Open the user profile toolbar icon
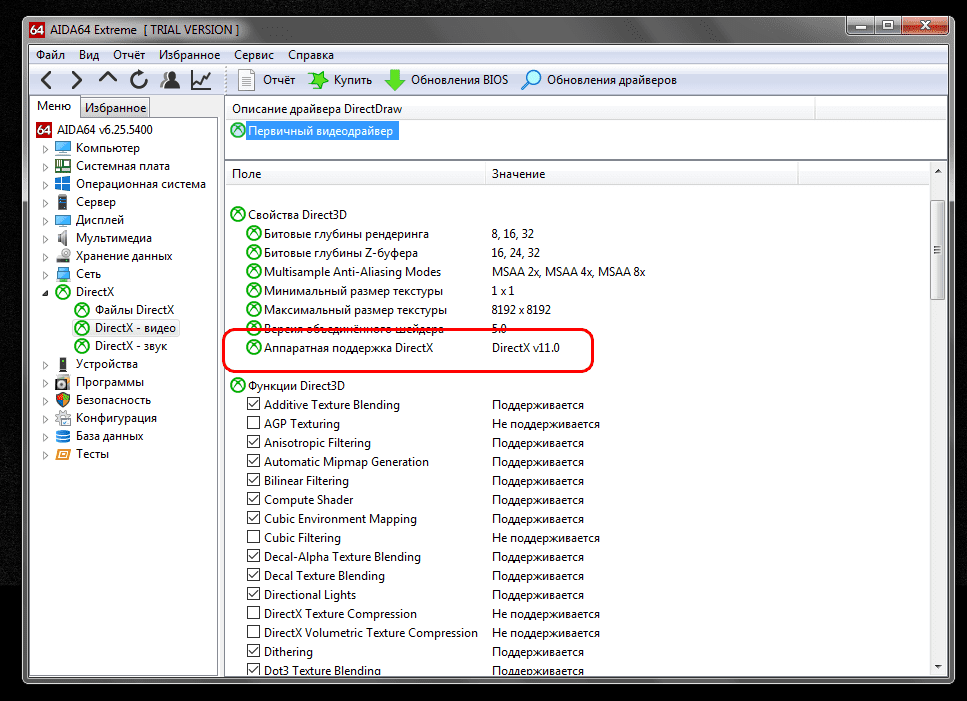Screen dimensions: 967x701 (x=170, y=80)
